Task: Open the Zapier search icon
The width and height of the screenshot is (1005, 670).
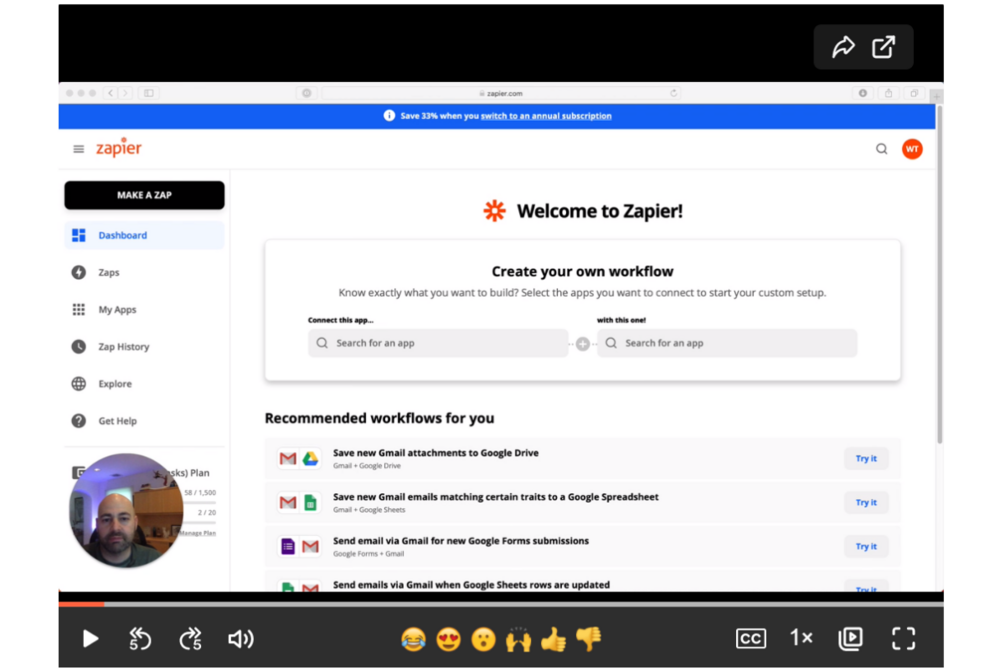Action: tap(882, 149)
